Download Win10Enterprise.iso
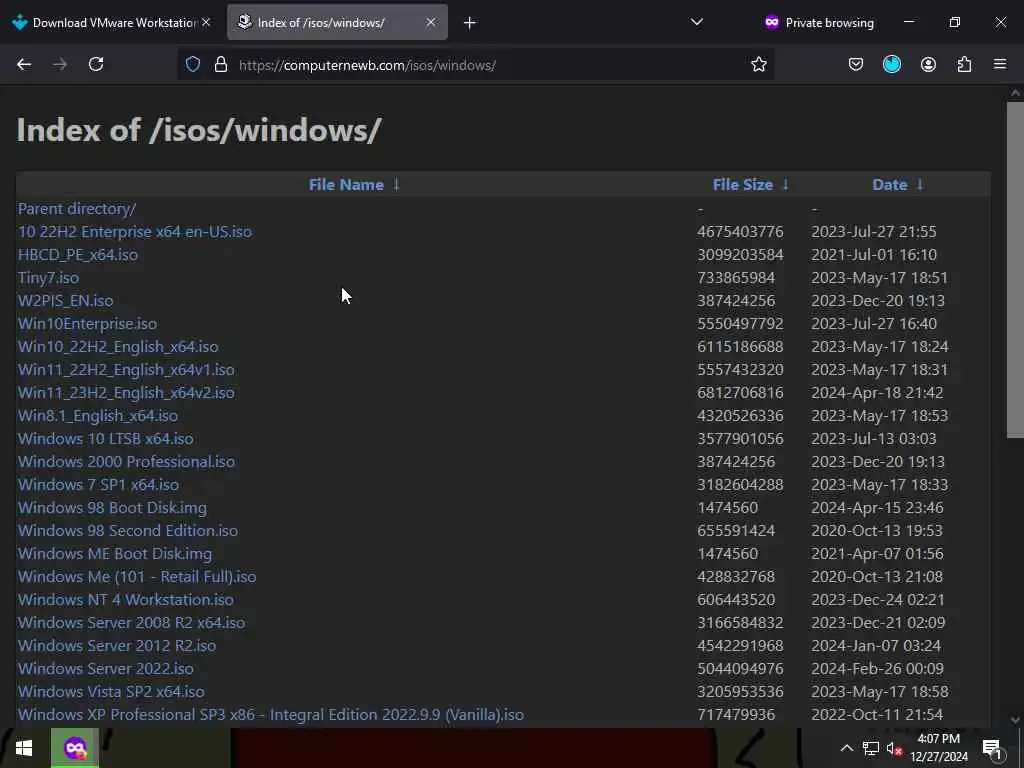Viewport: 1024px width, 768px height. pos(88,323)
